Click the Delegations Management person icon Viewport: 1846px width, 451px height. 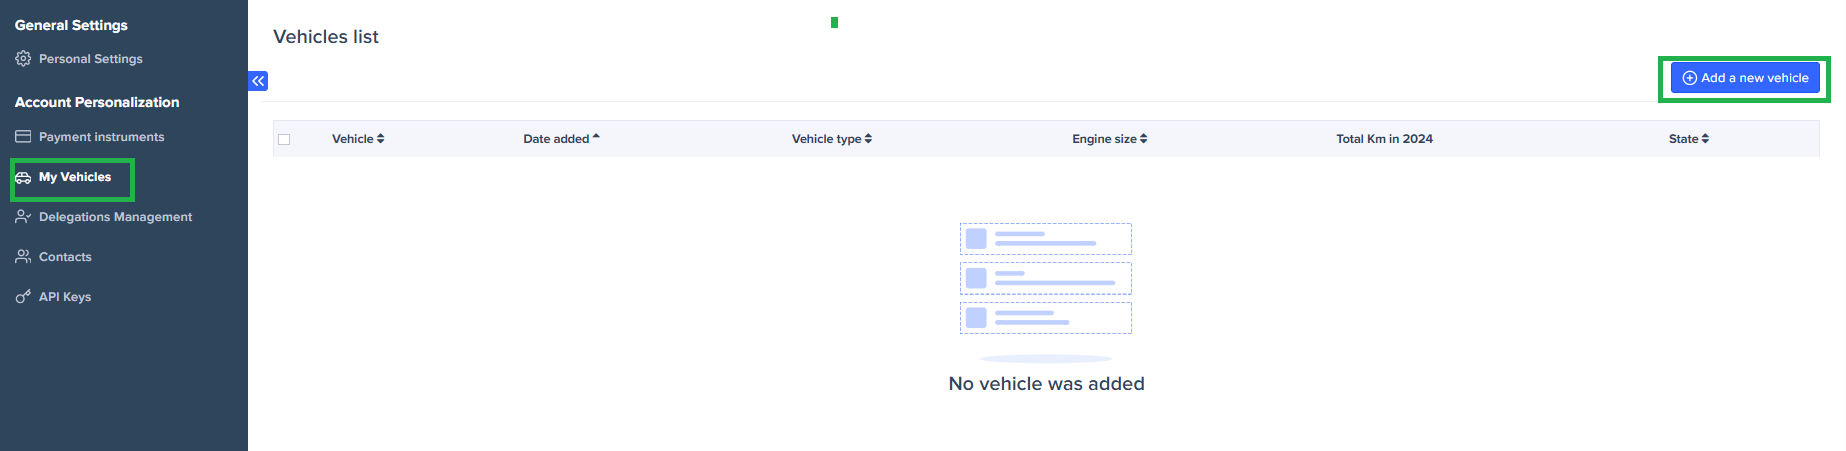coord(23,217)
